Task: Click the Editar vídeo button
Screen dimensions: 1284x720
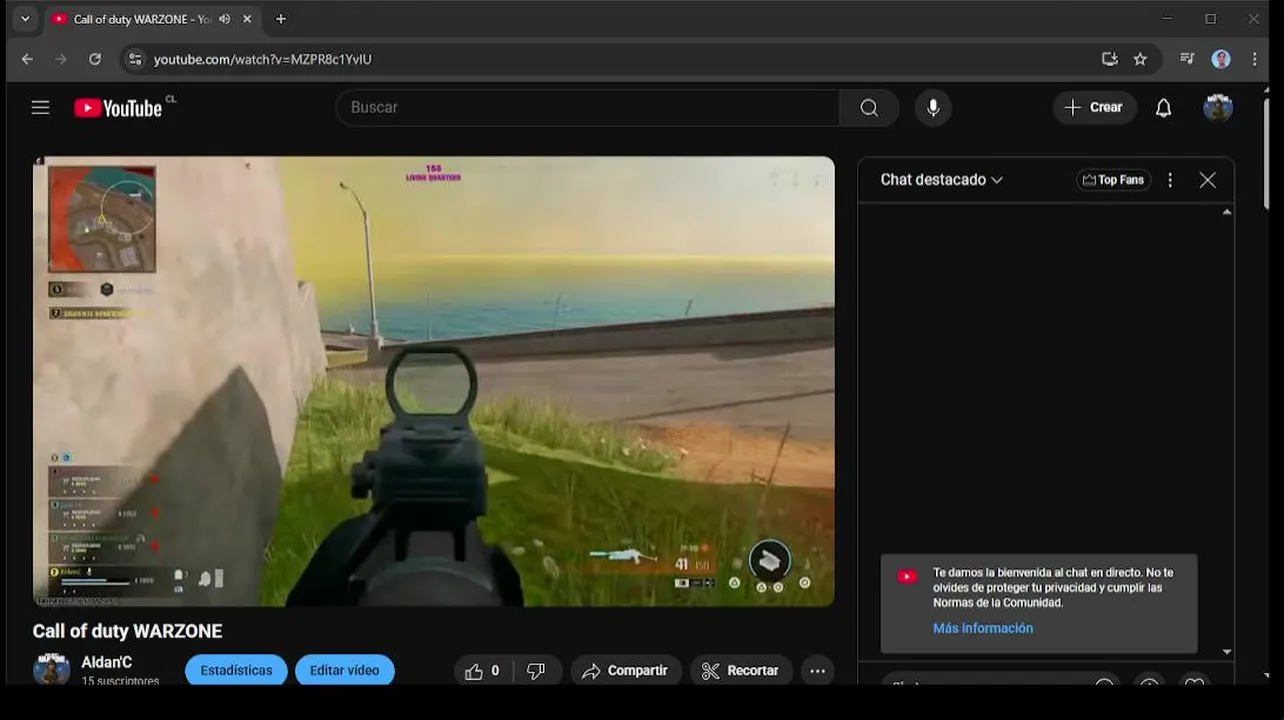Action: click(x=344, y=670)
